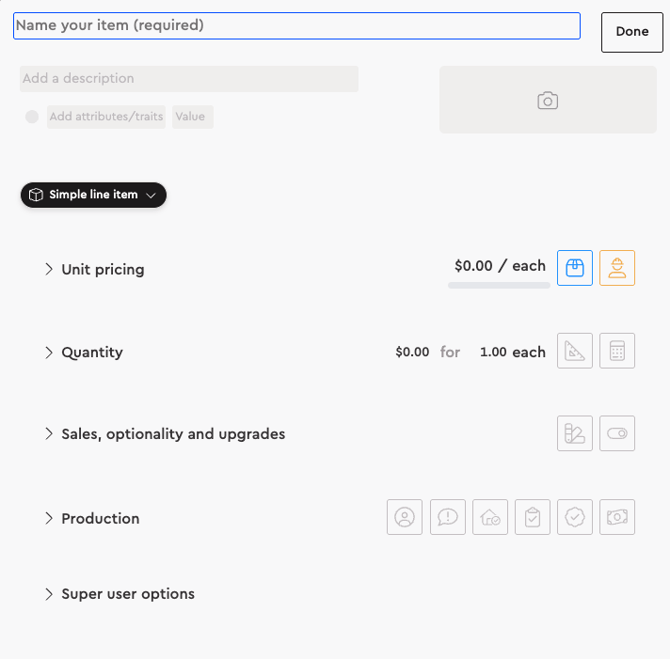Expand the Super user options section
Viewport: 670px width, 659px height.
49,594
